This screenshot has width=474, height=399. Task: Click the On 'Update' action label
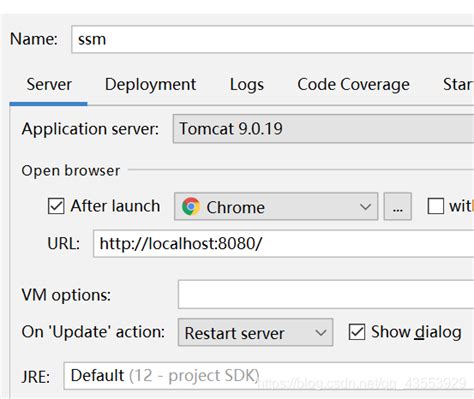pyautogui.click(x=93, y=332)
